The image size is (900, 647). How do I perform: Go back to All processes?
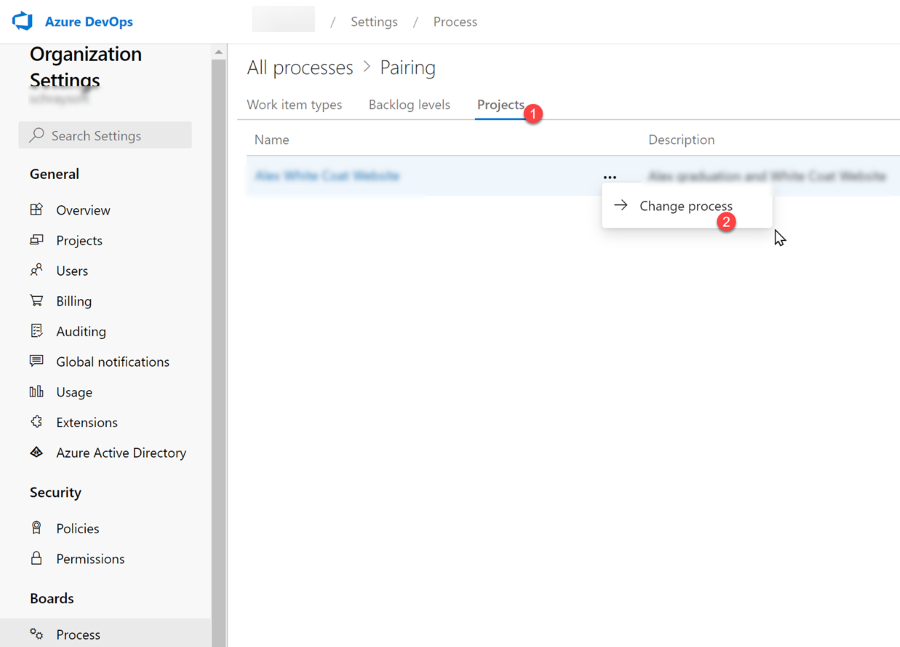coord(300,68)
